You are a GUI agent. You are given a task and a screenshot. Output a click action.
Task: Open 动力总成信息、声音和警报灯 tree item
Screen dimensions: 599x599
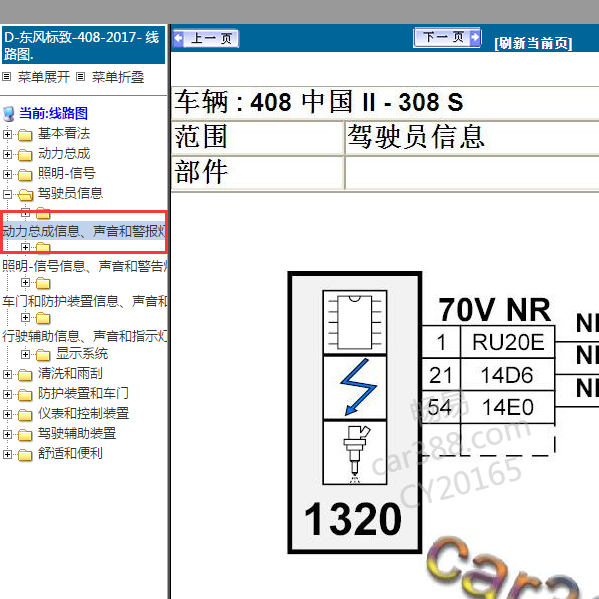tap(84, 231)
